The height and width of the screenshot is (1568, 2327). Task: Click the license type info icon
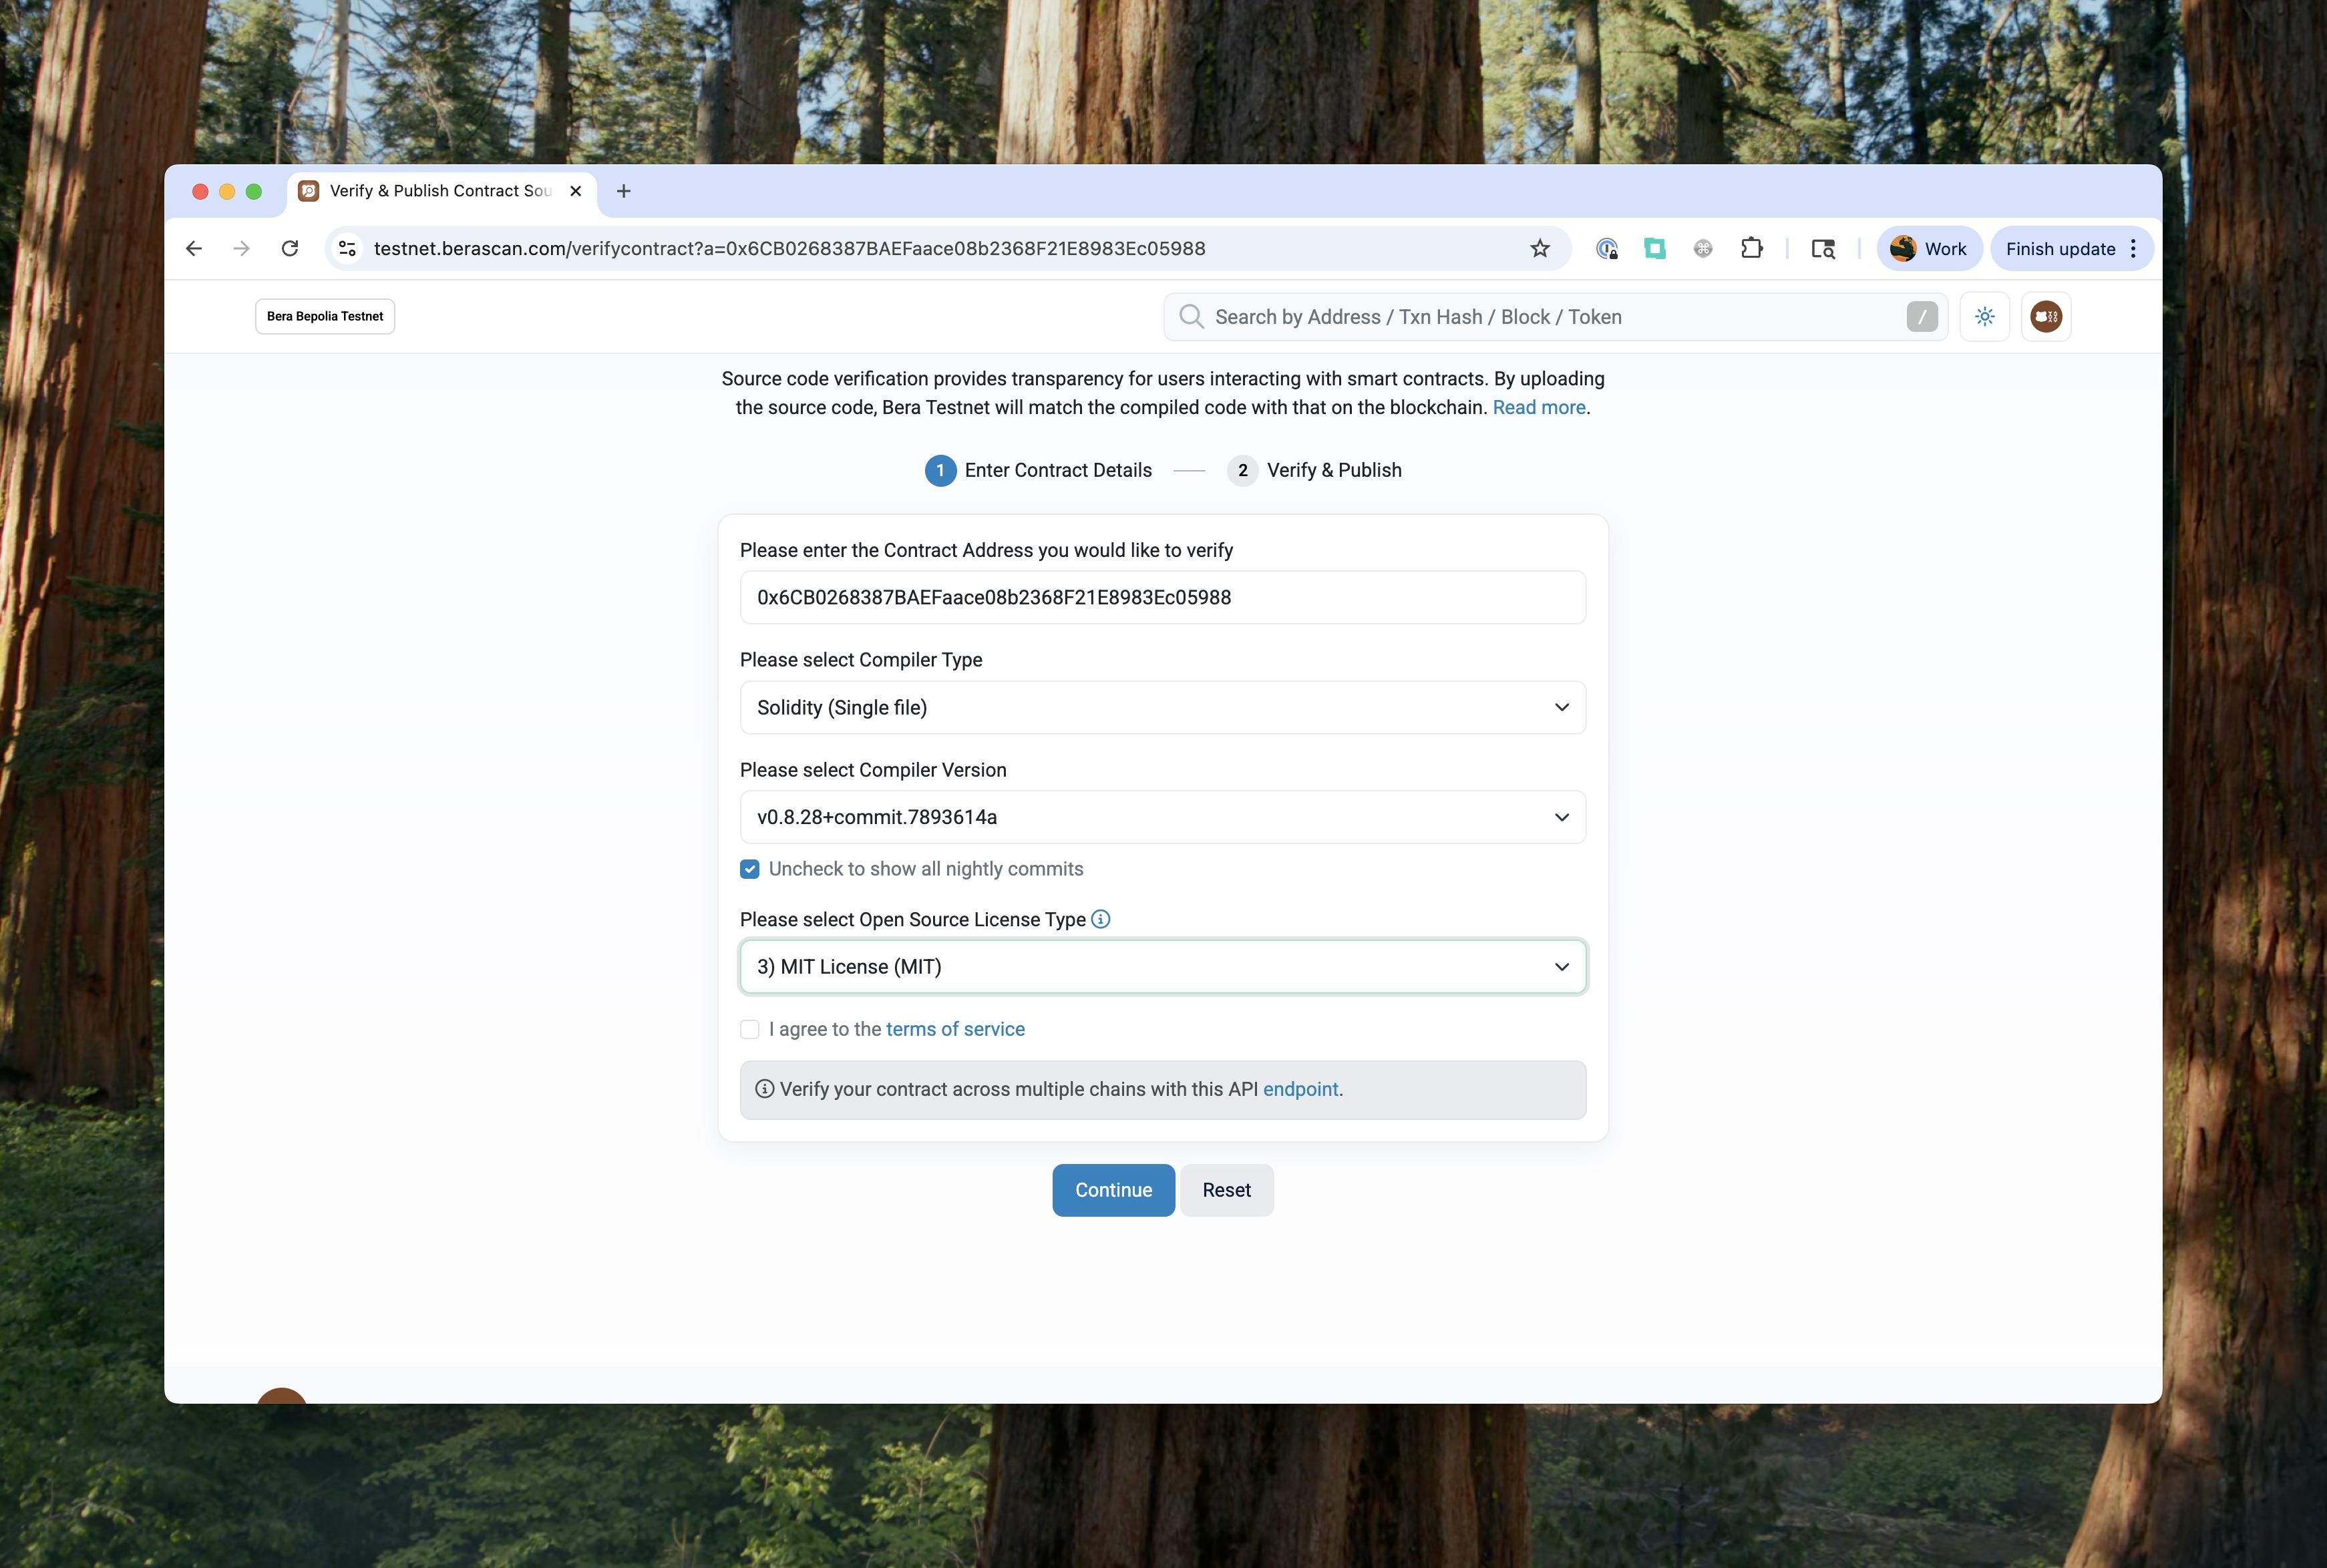tap(1100, 919)
